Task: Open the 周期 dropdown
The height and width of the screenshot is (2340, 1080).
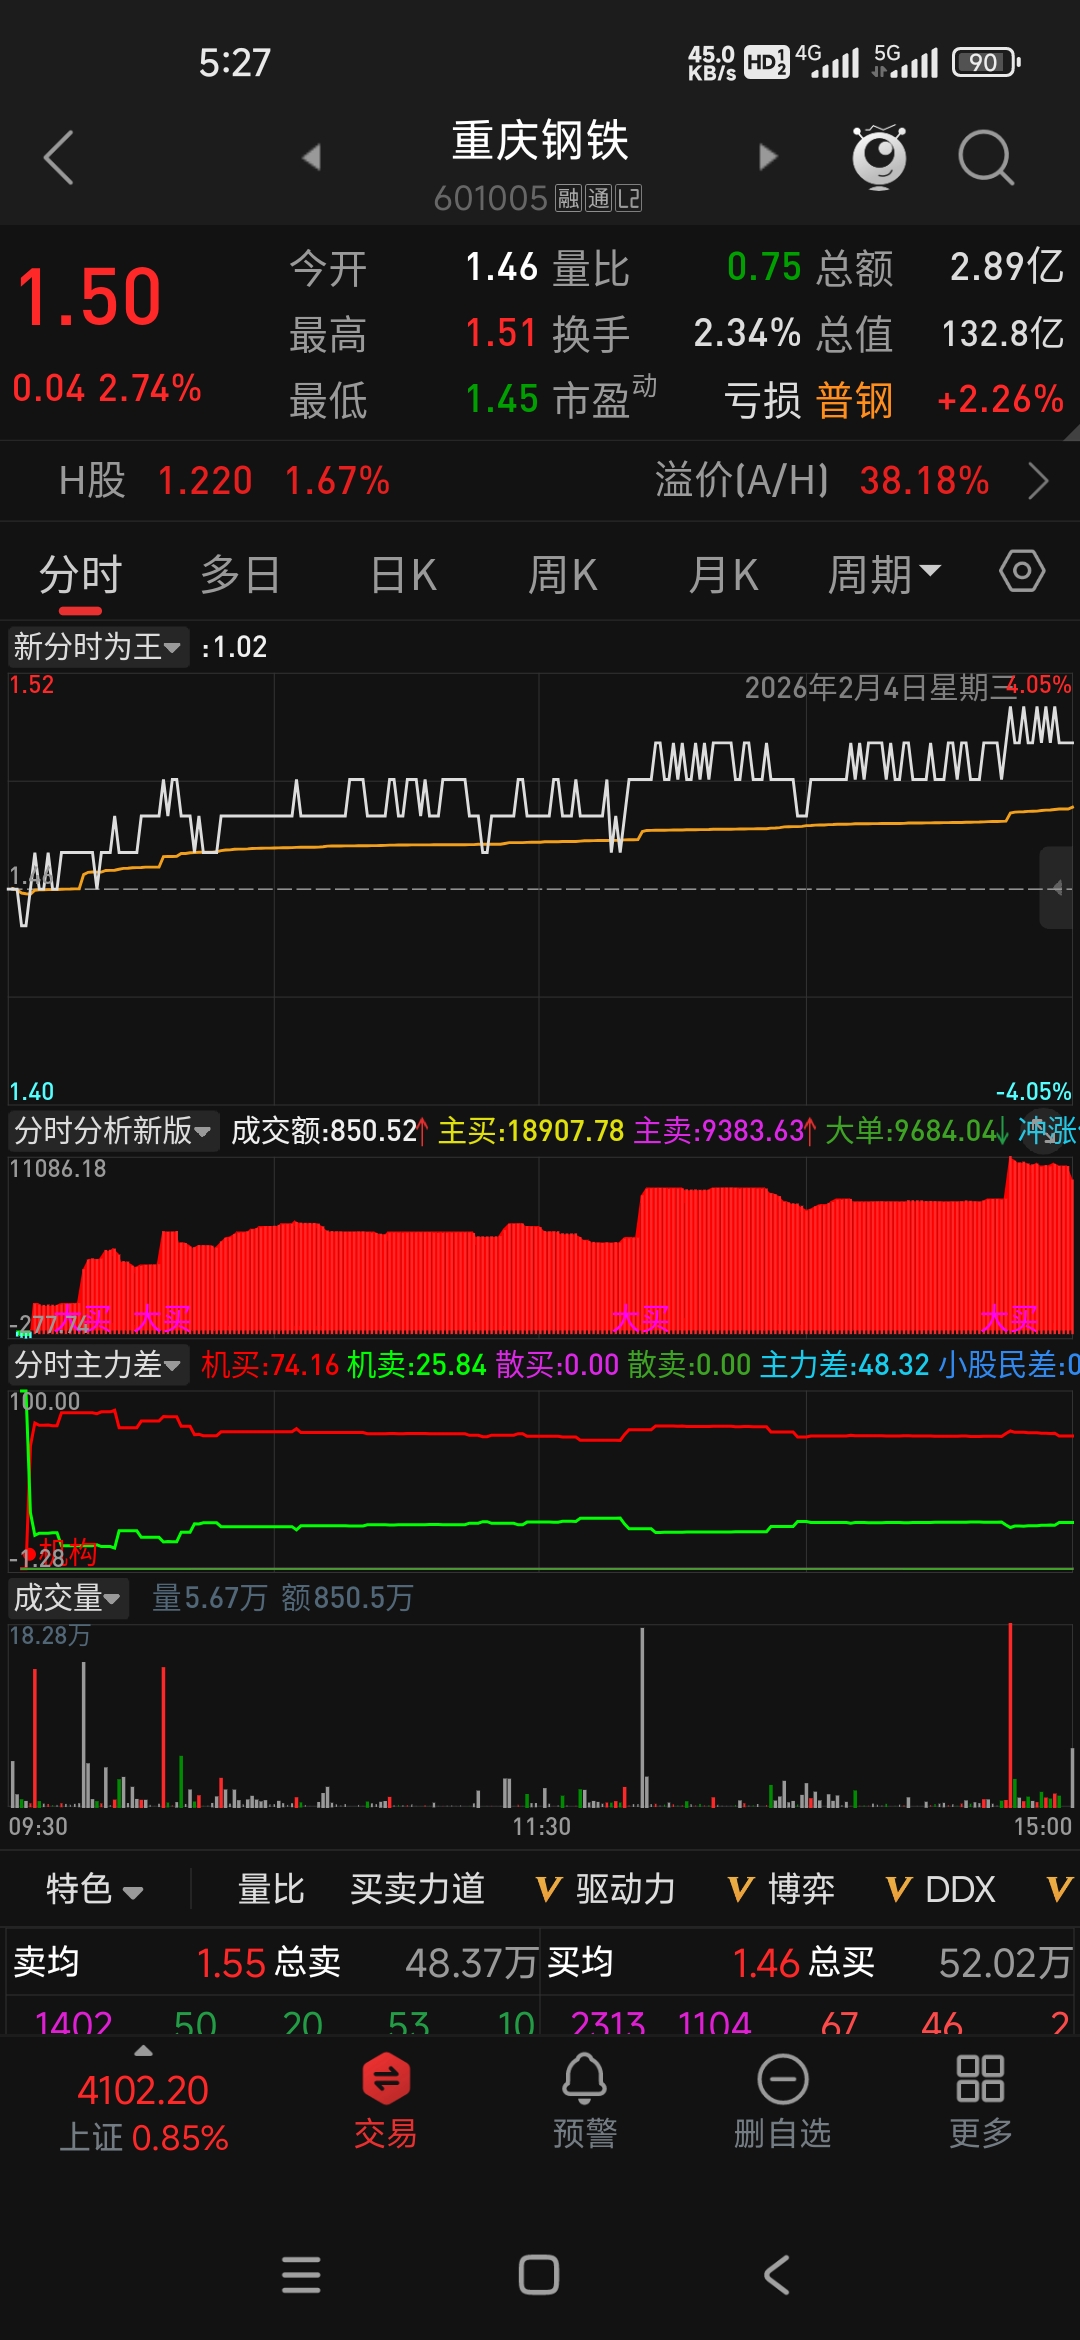Action: click(x=884, y=575)
